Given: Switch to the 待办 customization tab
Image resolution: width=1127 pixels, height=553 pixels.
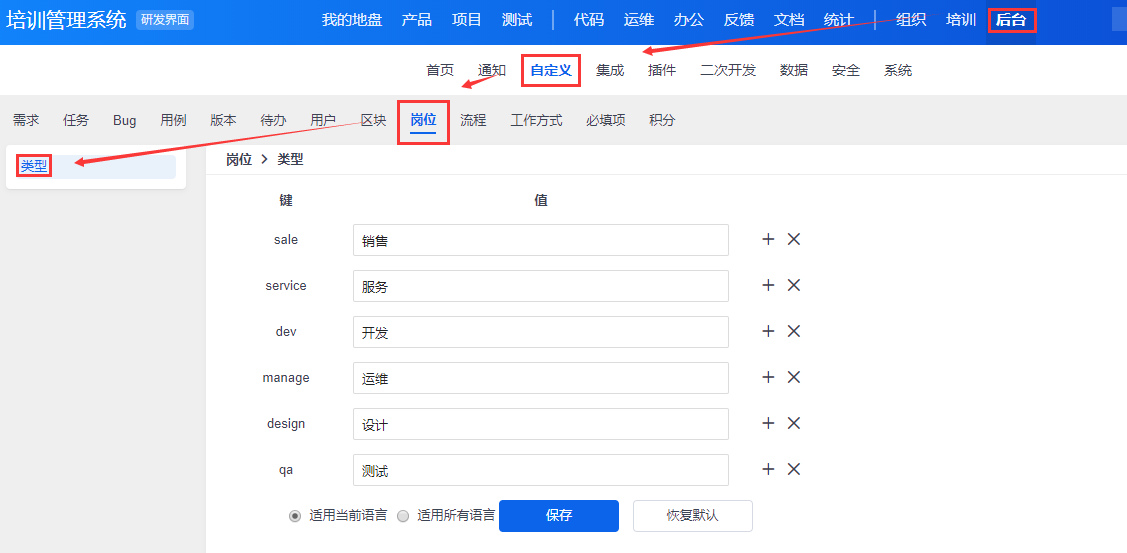Looking at the screenshot, I should point(273,120).
